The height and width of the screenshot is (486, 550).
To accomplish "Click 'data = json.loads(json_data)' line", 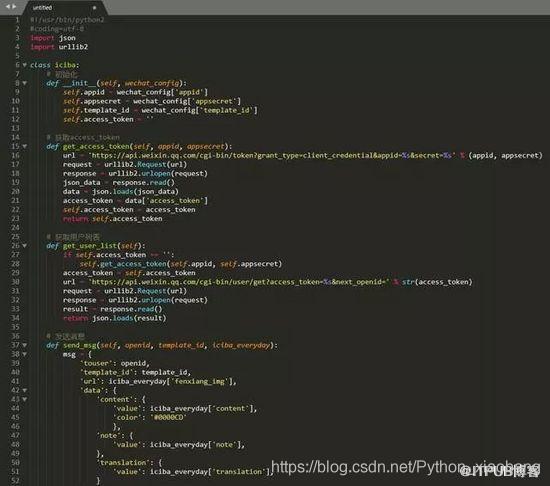I will pyautogui.click(x=121, y=192).
